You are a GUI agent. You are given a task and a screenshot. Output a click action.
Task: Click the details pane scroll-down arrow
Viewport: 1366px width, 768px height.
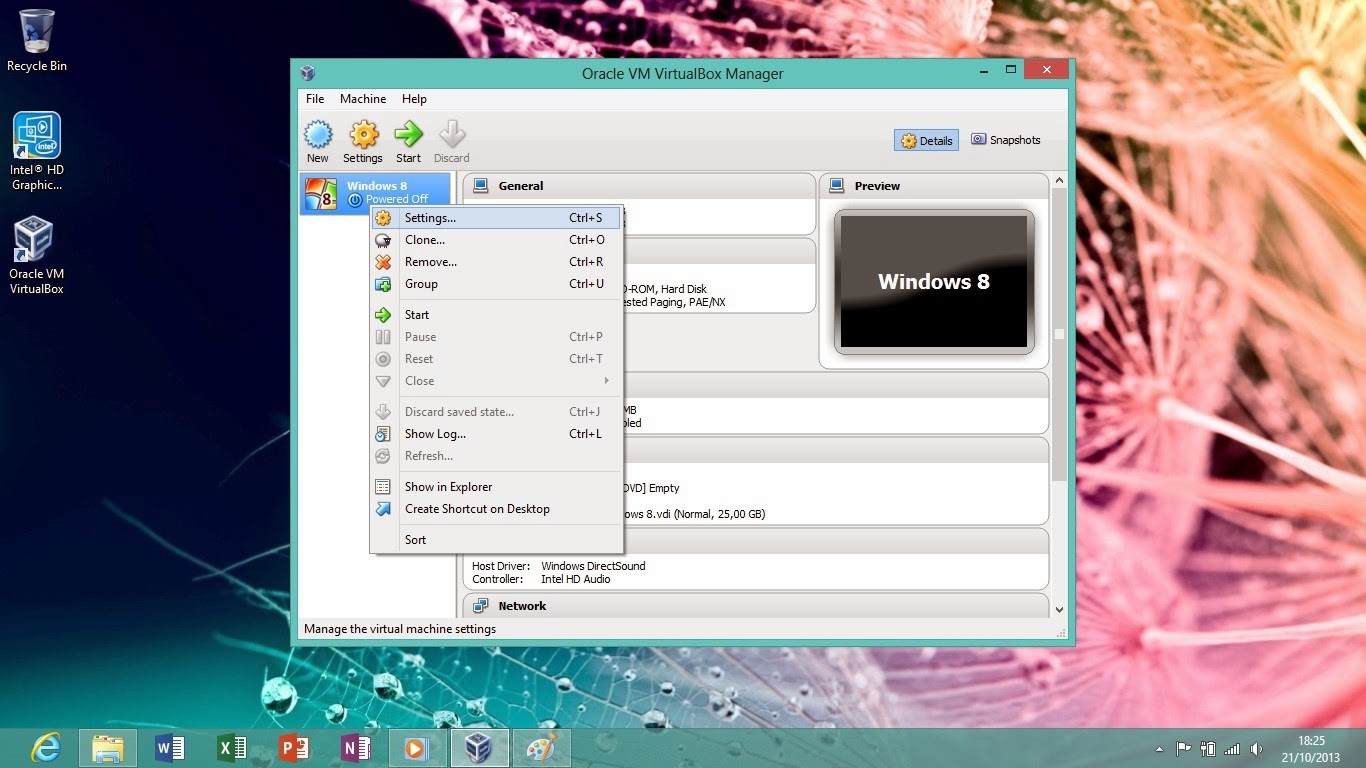(1059, 609)
